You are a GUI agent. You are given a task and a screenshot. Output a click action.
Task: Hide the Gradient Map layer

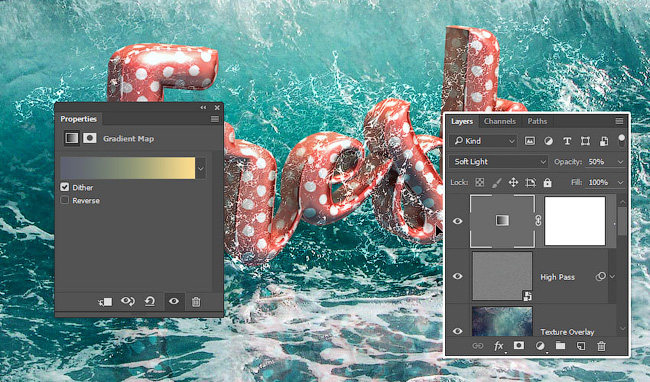click(x=458, y=221)
